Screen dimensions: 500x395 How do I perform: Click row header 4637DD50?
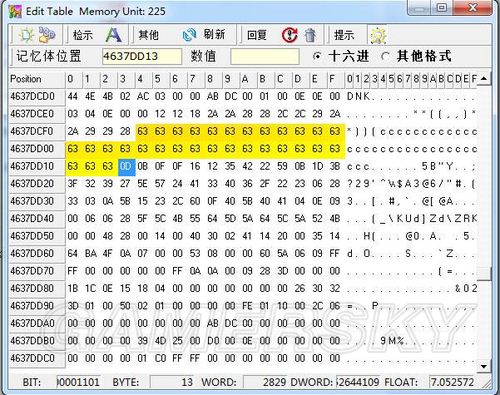click(x=37, y=236)
